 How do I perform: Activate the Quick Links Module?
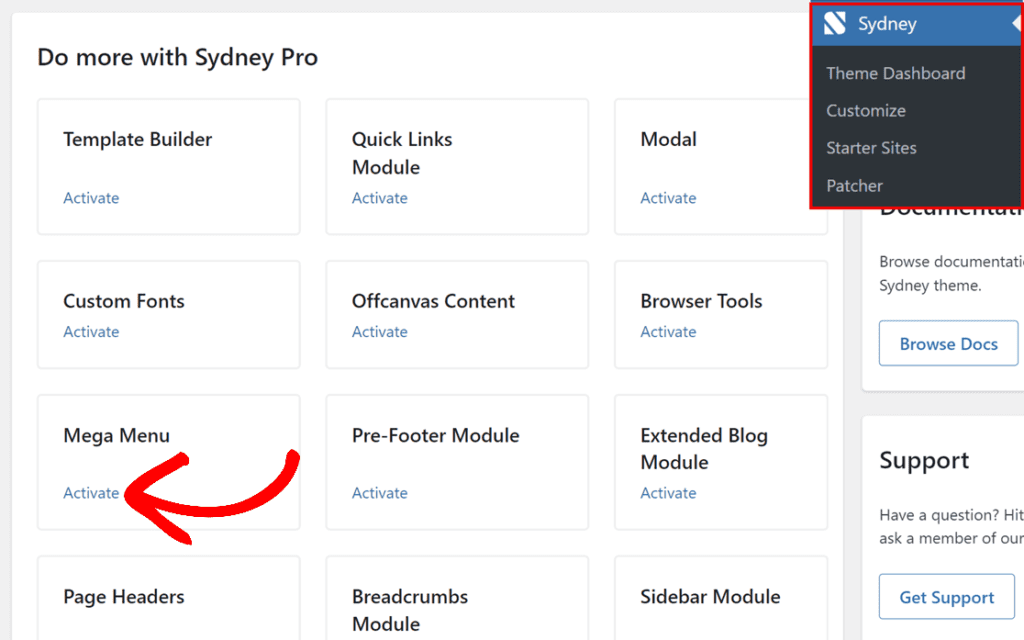point(380,198)
